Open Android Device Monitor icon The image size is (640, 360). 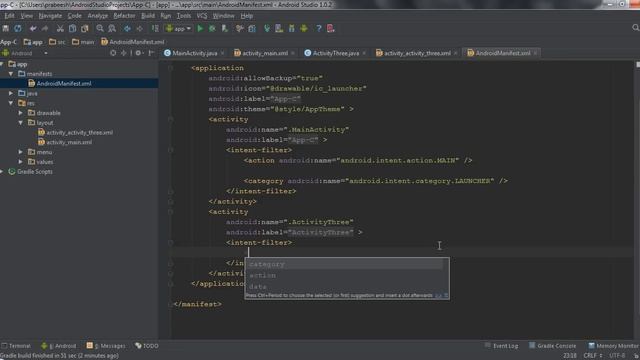pyautogui.click(x=304, y=29)
